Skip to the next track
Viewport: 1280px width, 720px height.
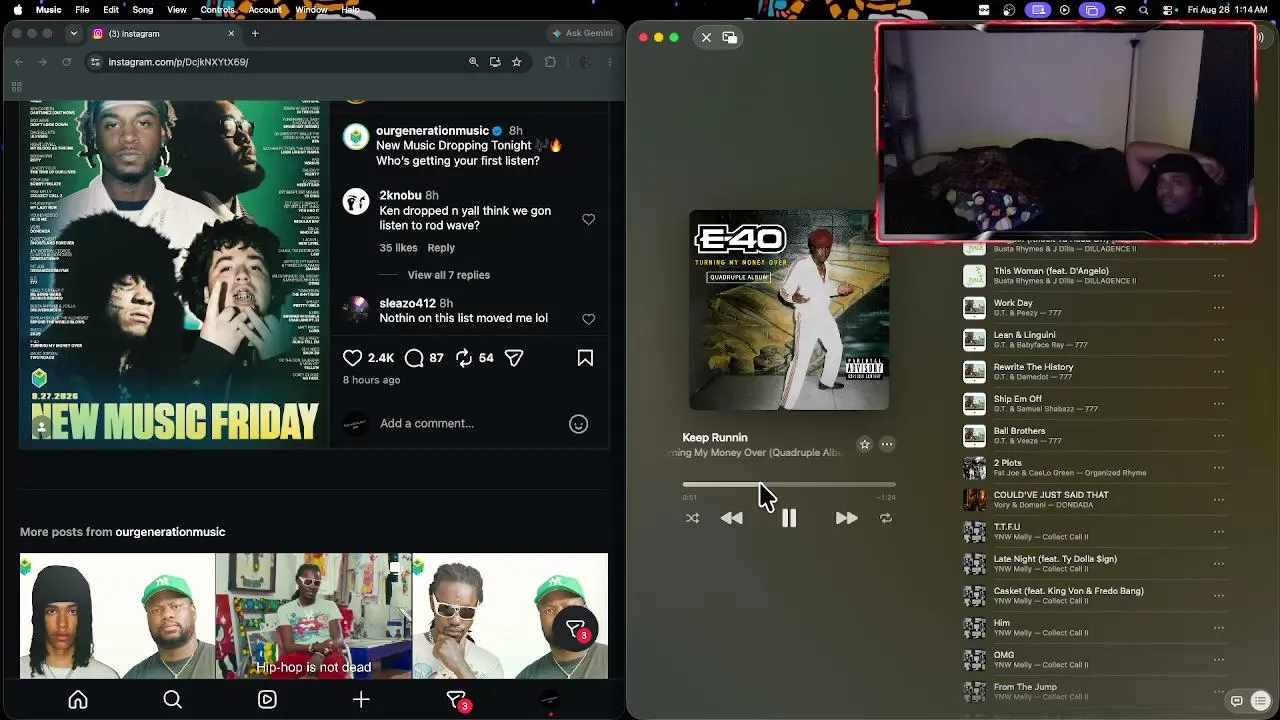coord(846,518)
